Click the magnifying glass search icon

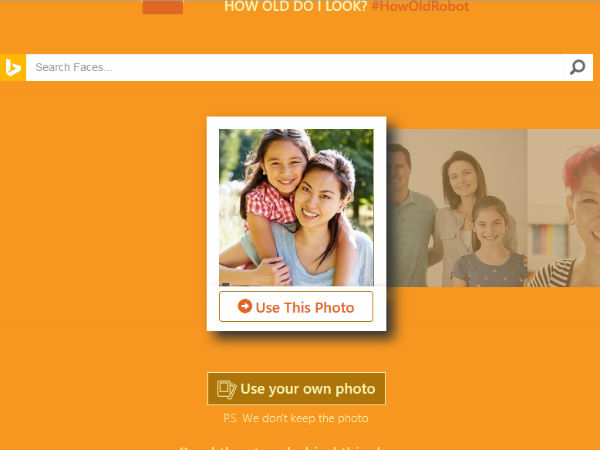pyautogui.click(x=577, y=67)
